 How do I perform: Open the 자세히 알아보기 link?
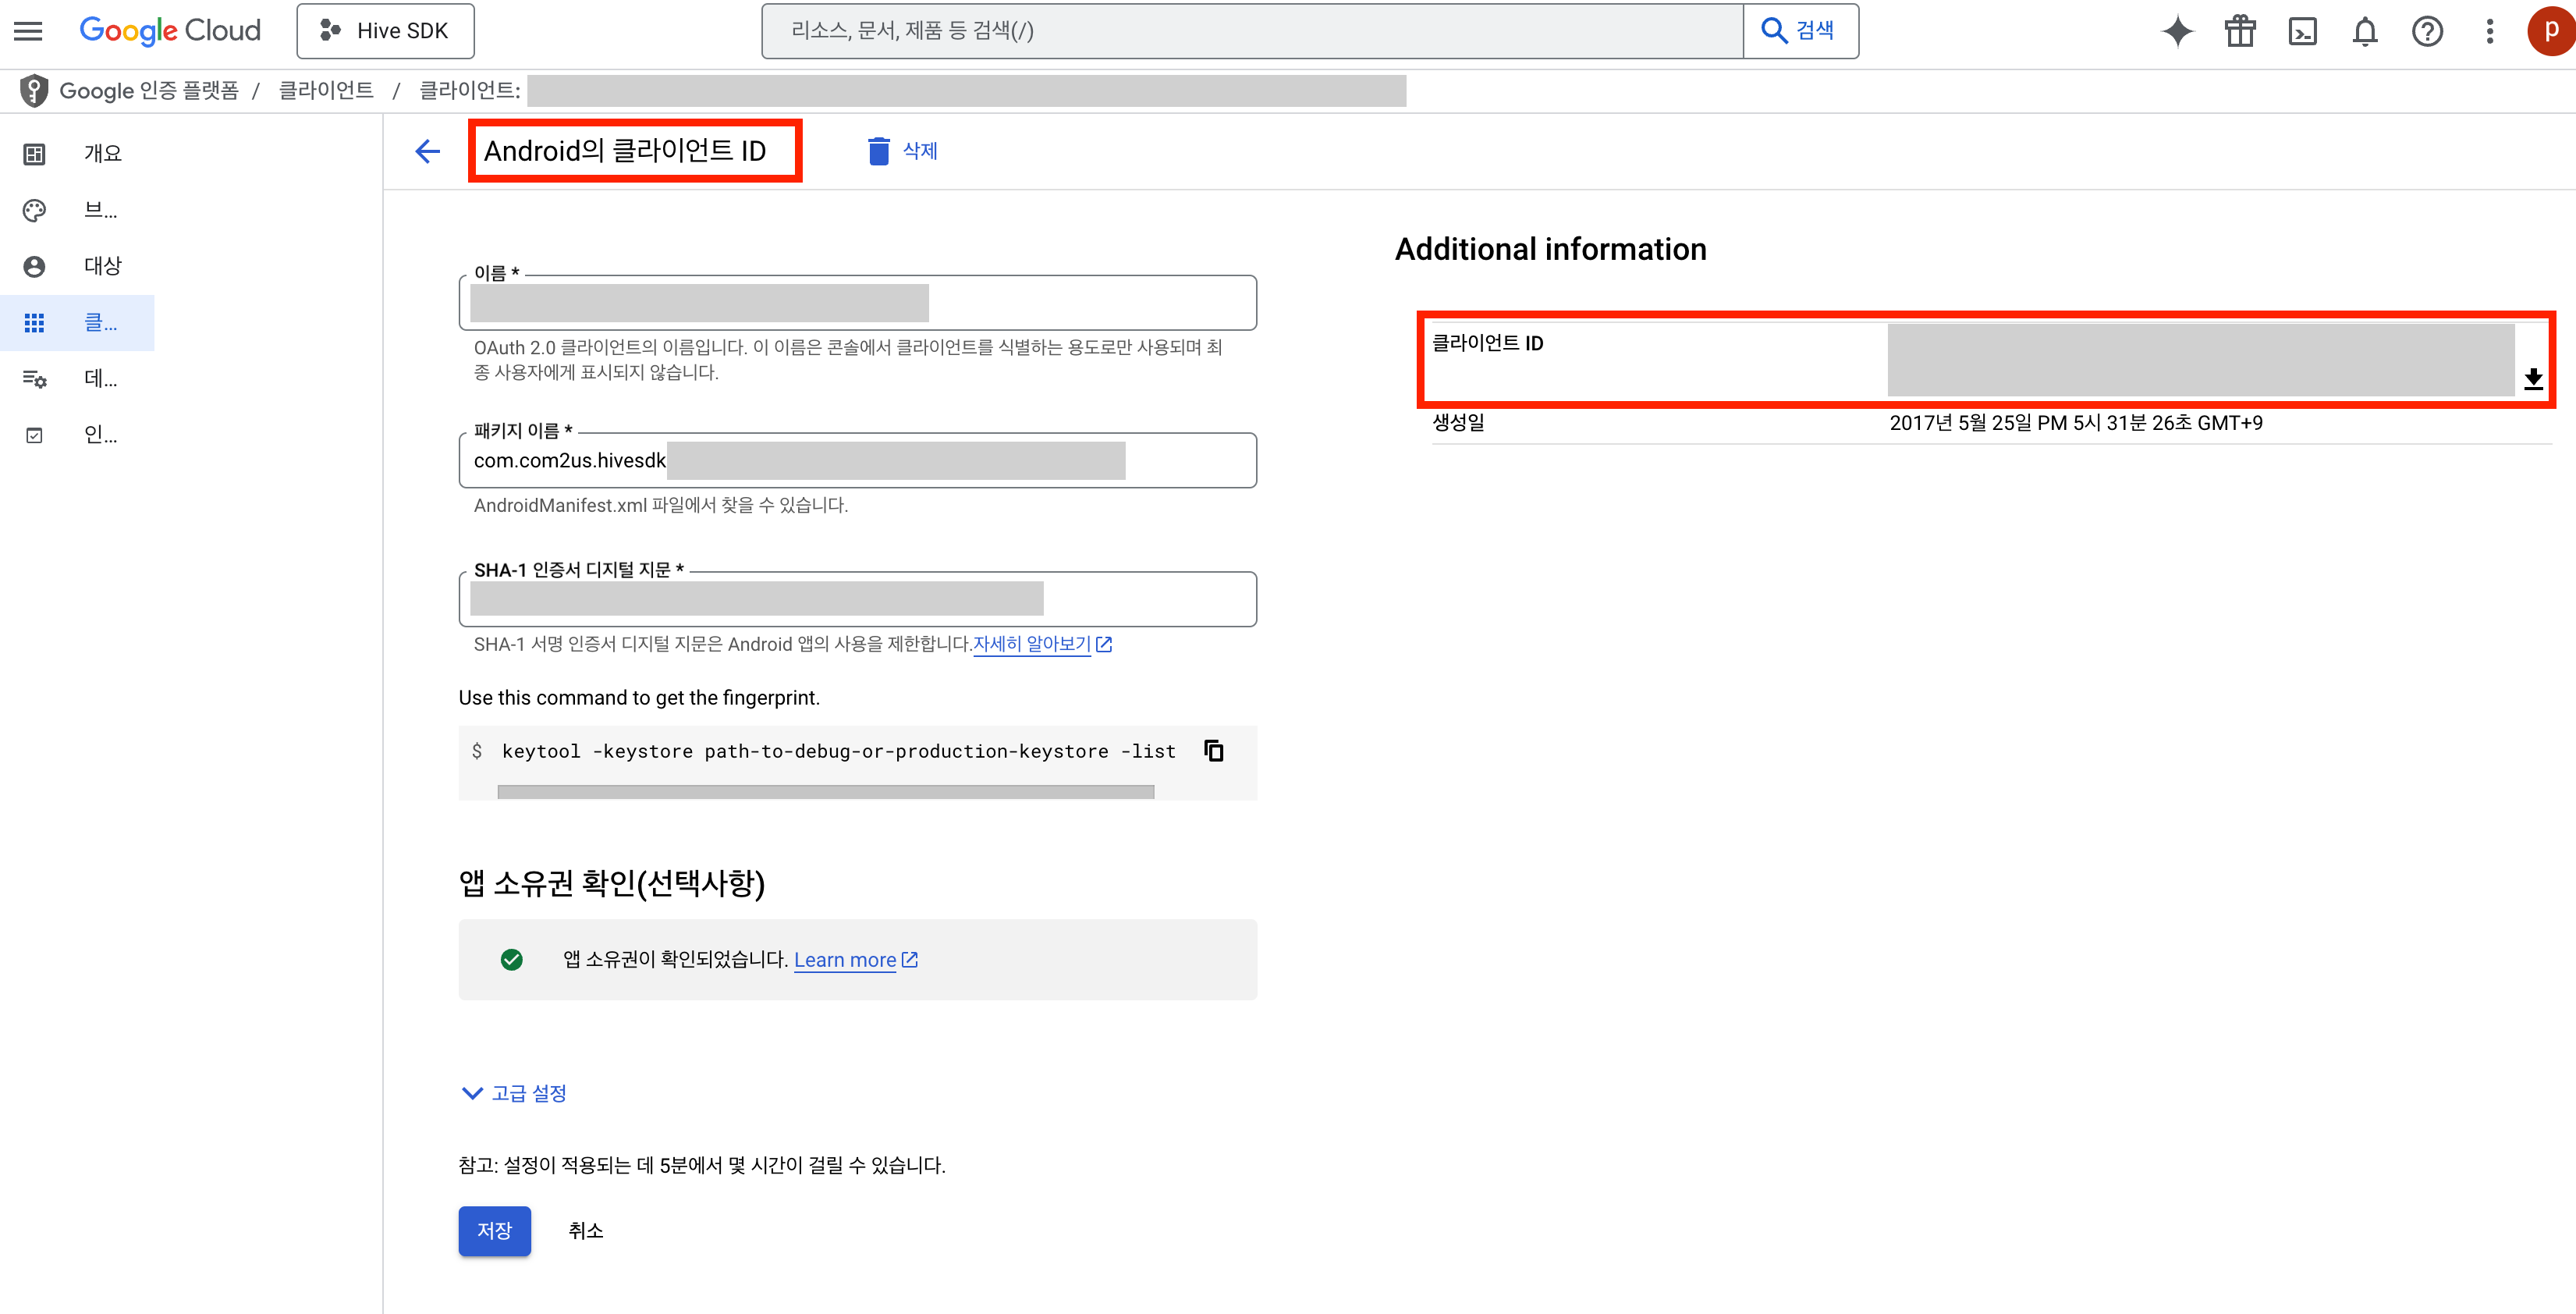pyautogui.click(x=1032, y=644)
